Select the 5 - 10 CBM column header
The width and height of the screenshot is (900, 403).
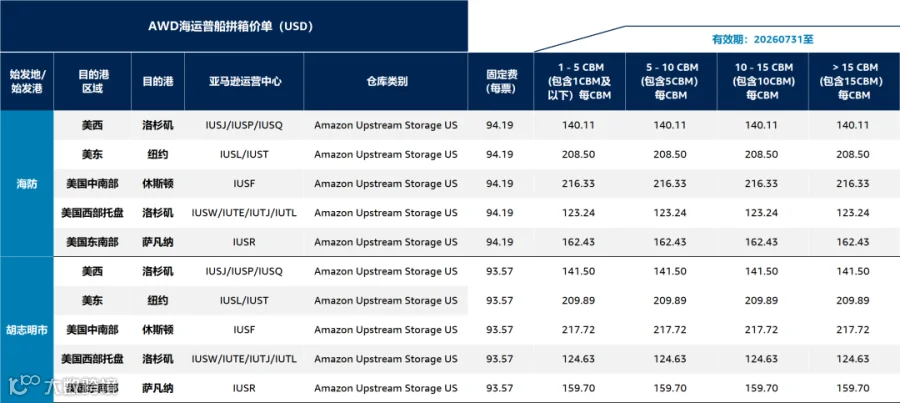pos(671,82)
